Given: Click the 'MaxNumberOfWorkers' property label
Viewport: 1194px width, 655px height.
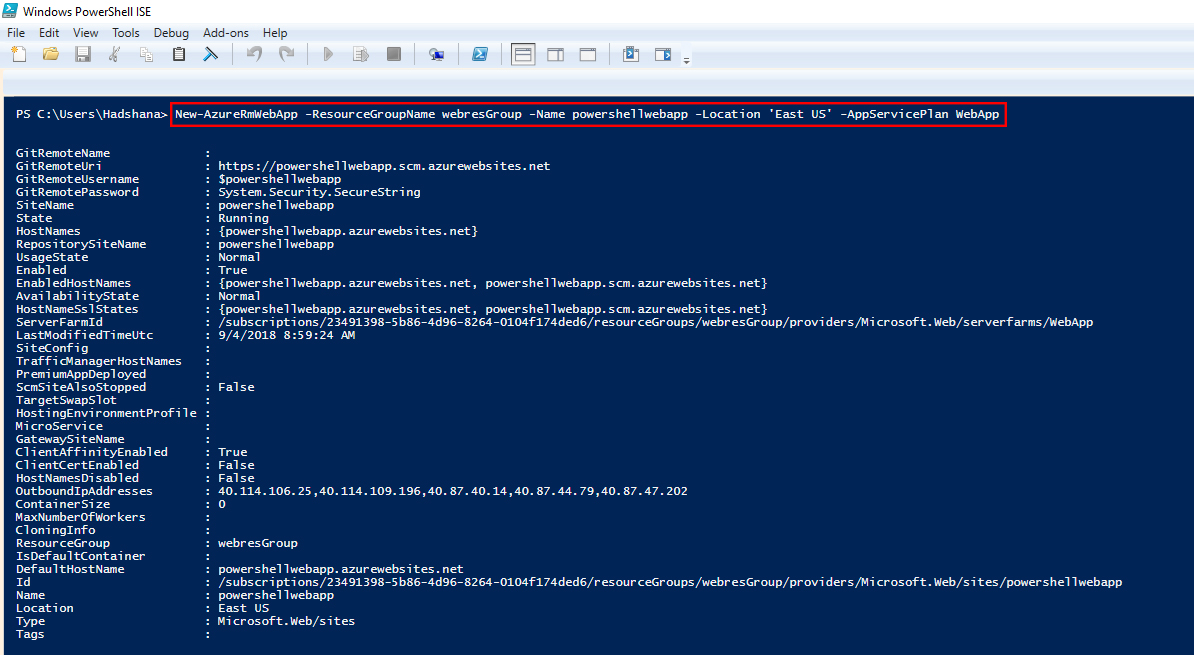Looking at the screenshot, I should [x=80, y=517].
